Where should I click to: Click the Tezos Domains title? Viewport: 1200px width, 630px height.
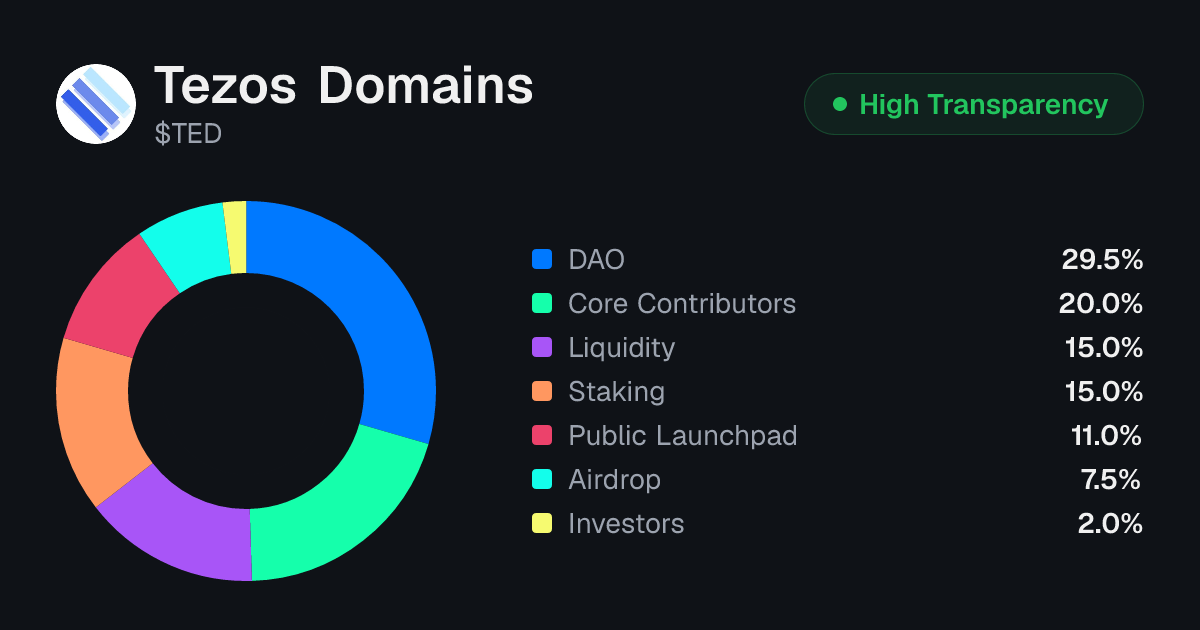click(x=343, y=86)
